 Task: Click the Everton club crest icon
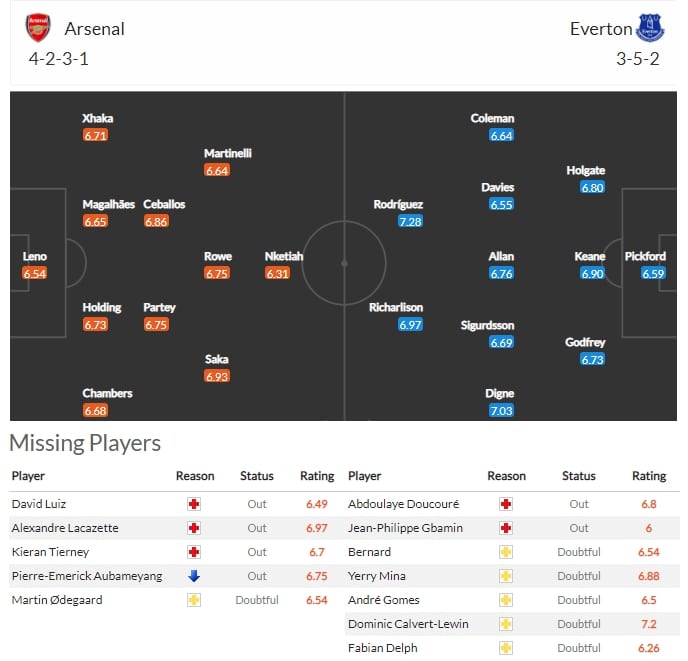click(x=650, y=28)
